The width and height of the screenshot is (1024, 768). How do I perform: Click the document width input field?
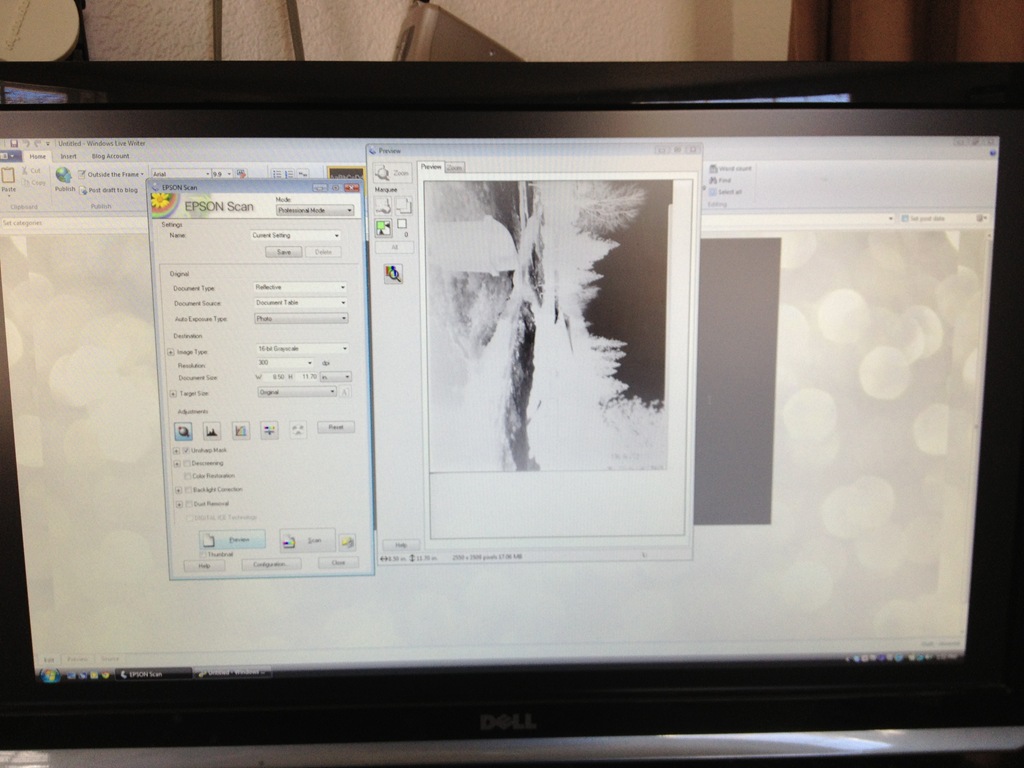[x=274, y=377]
